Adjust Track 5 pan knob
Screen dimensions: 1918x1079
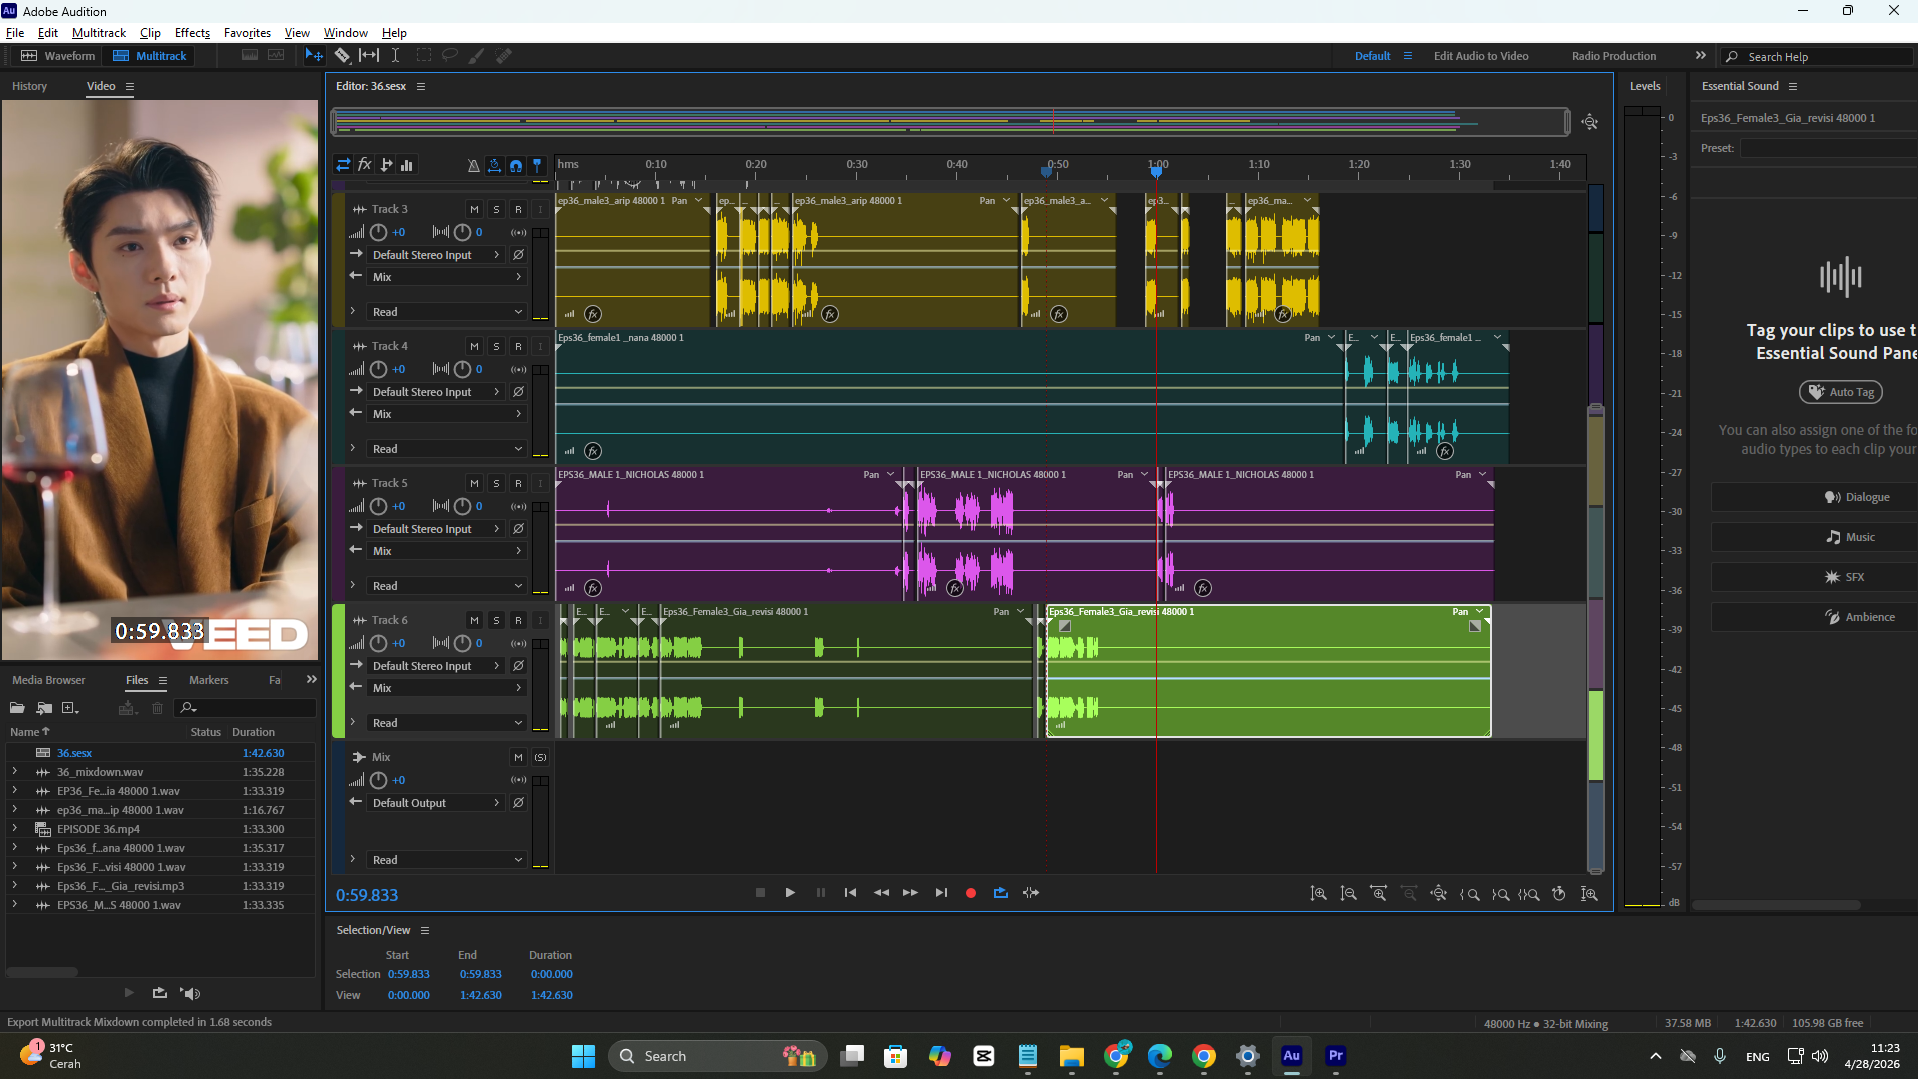point(462,506)
